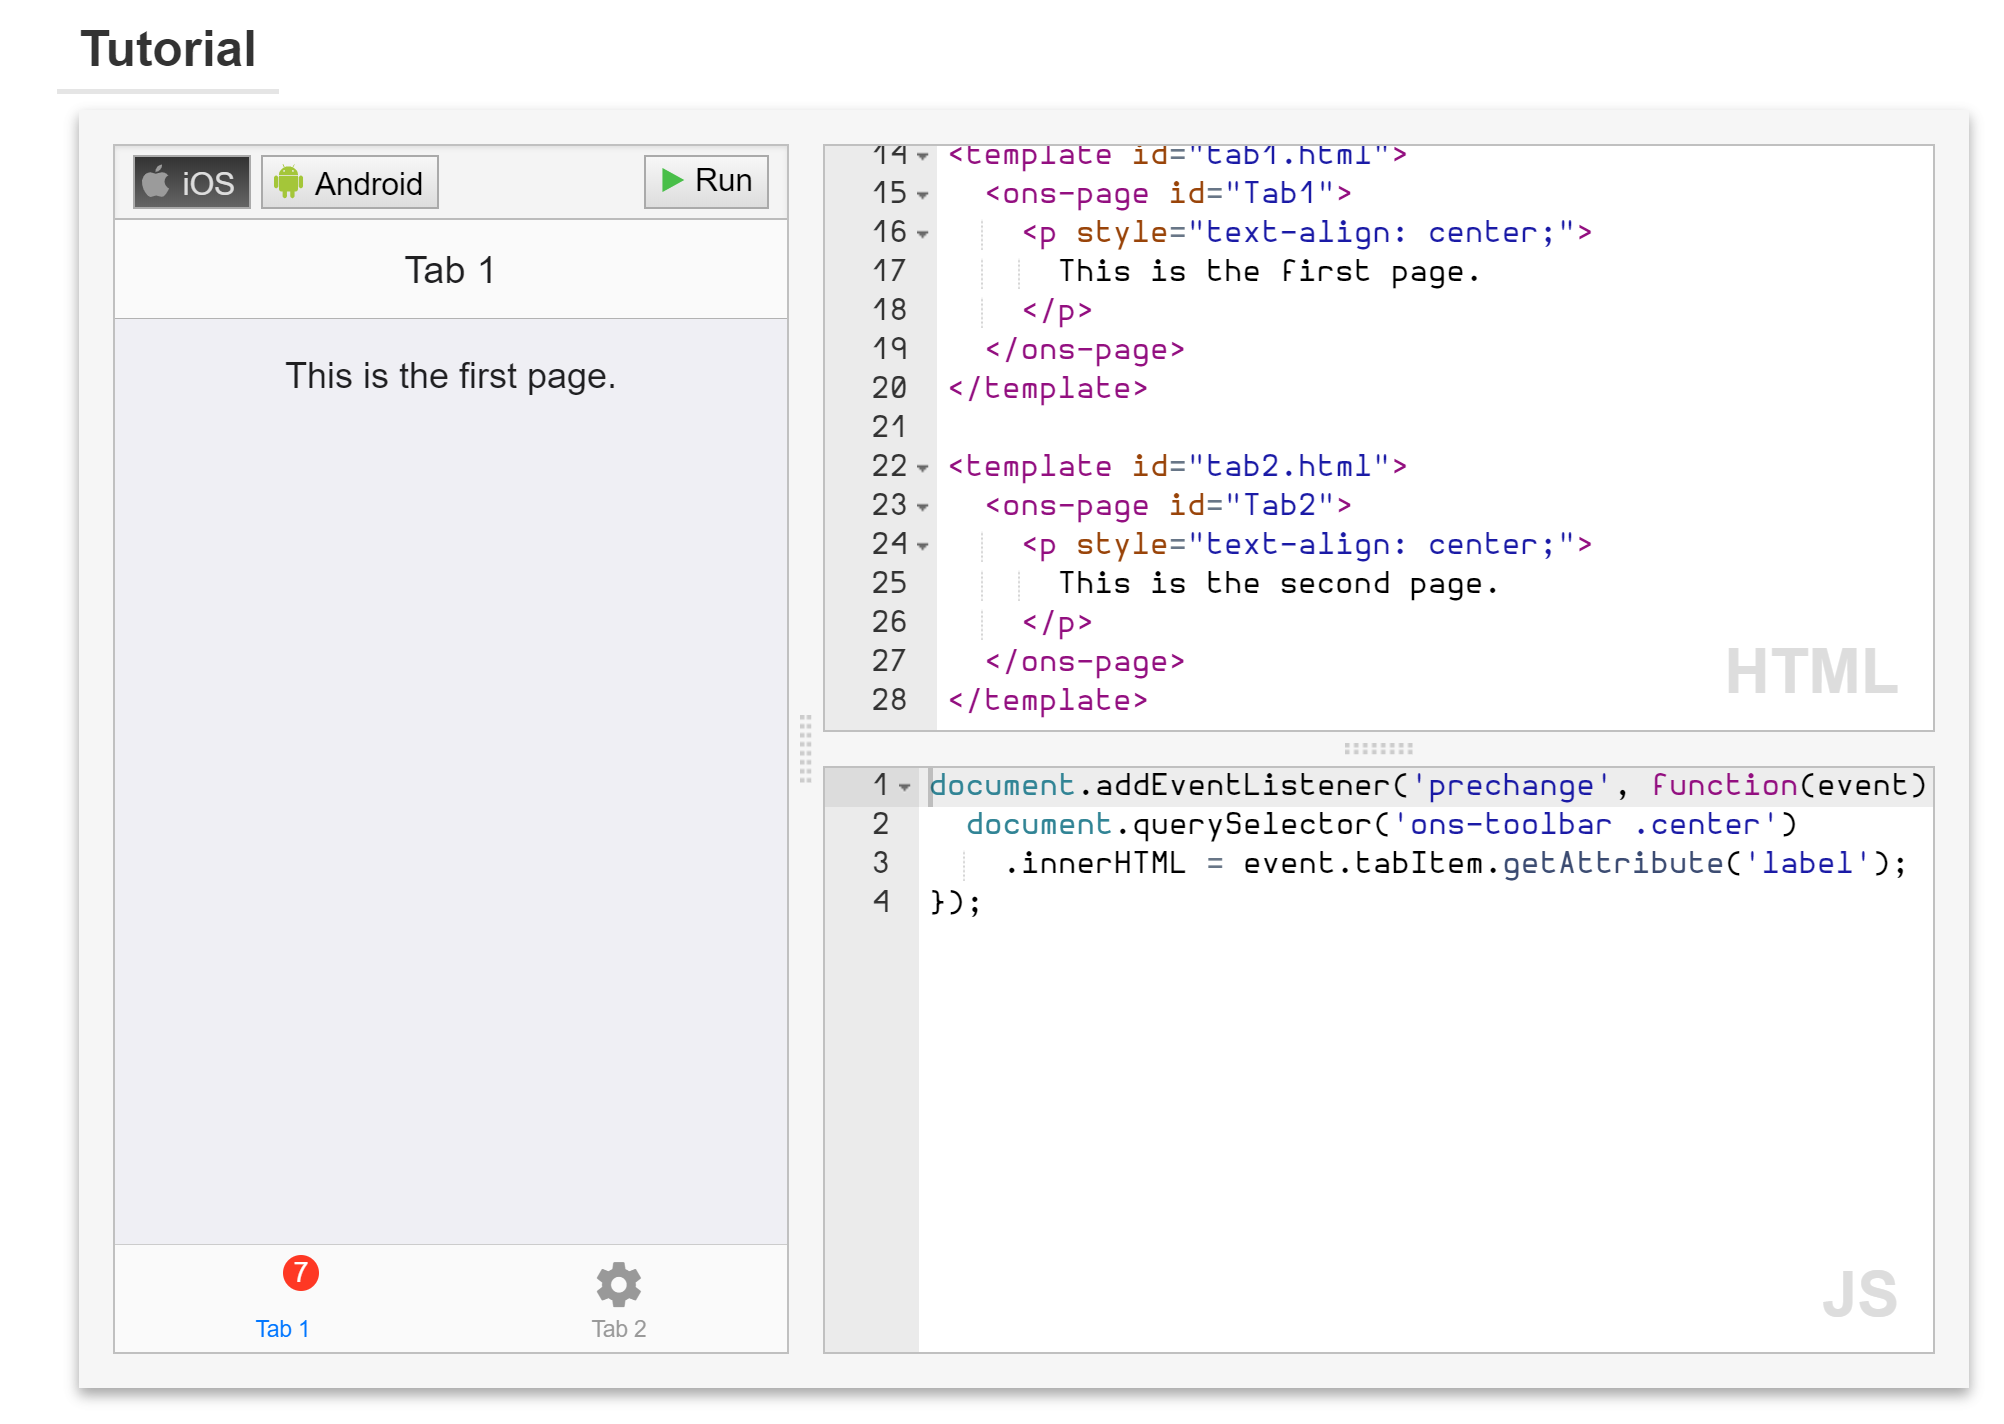The width and height of the screenshot is (2004, 1424).
Task: Place cursor on 'This is the second page.' line
Action: coord(1278,584)
